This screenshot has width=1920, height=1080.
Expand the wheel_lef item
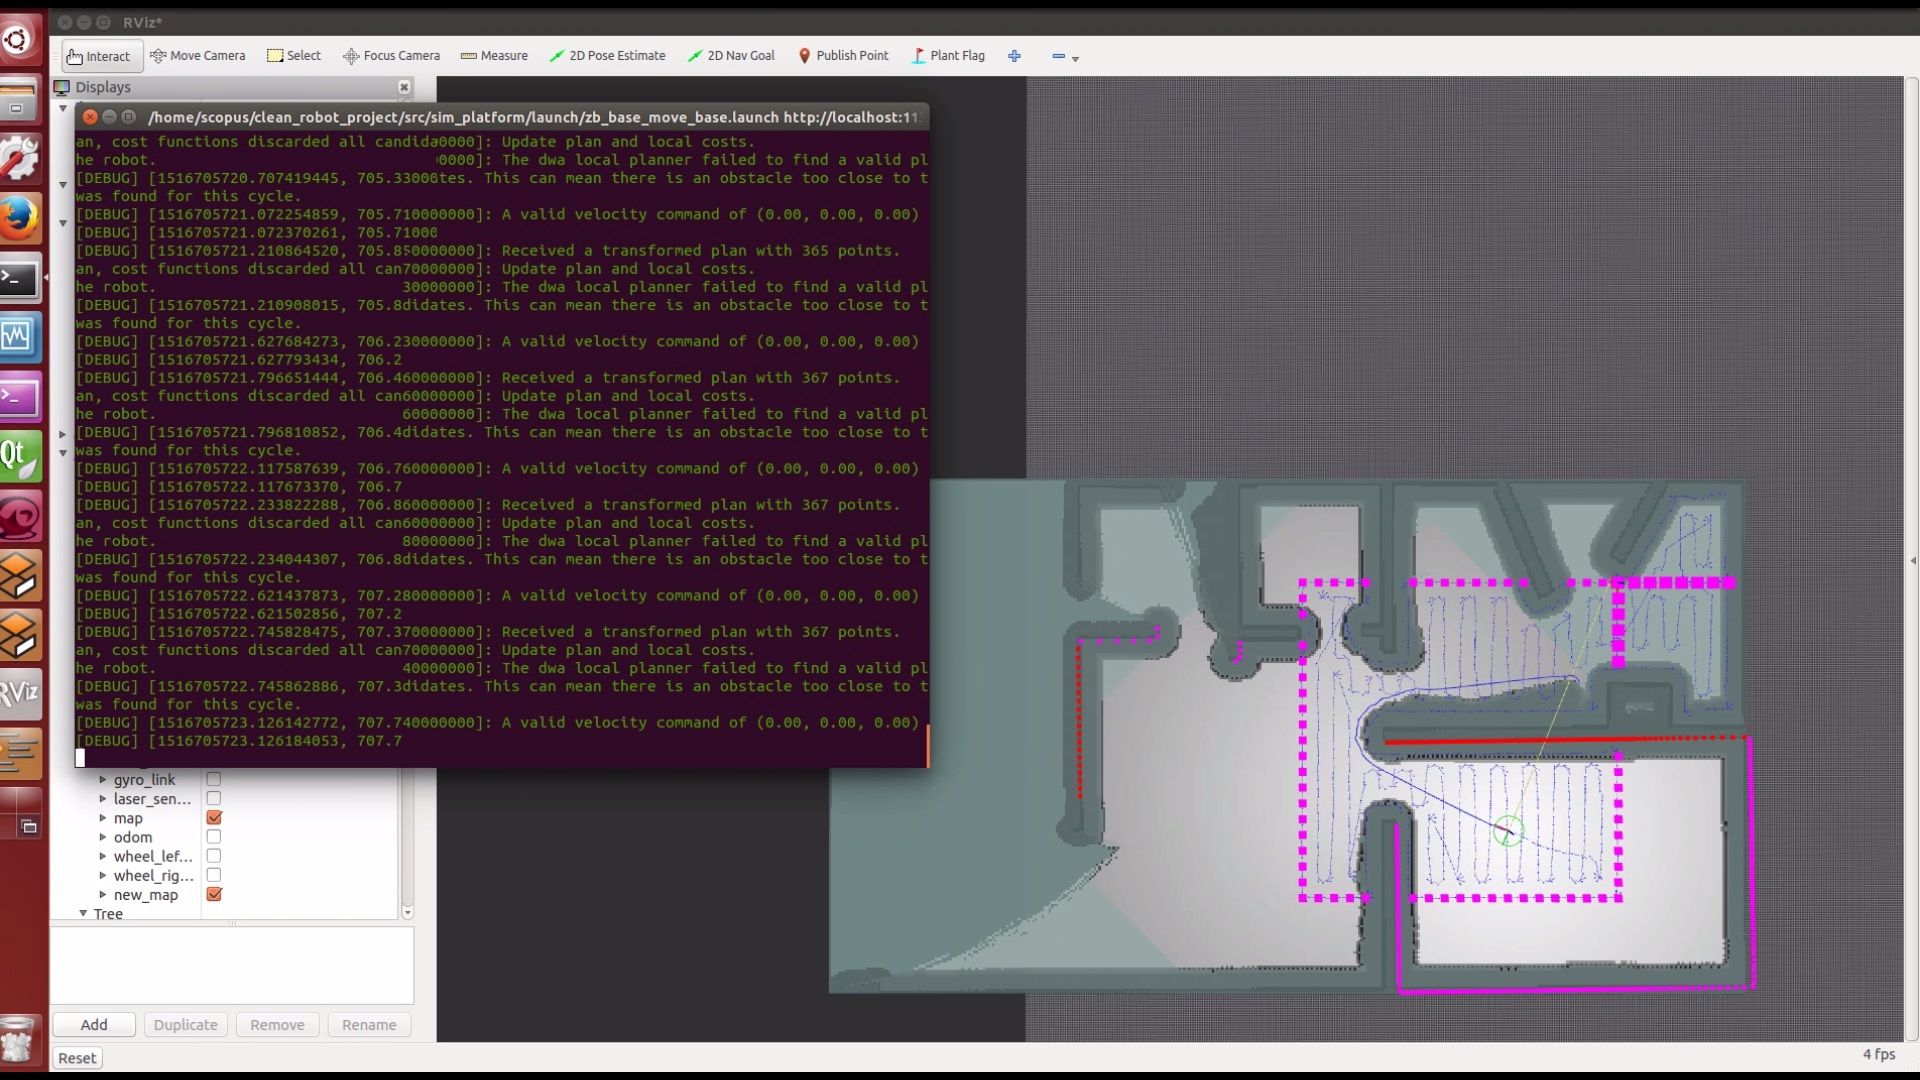tap(102, 856)
